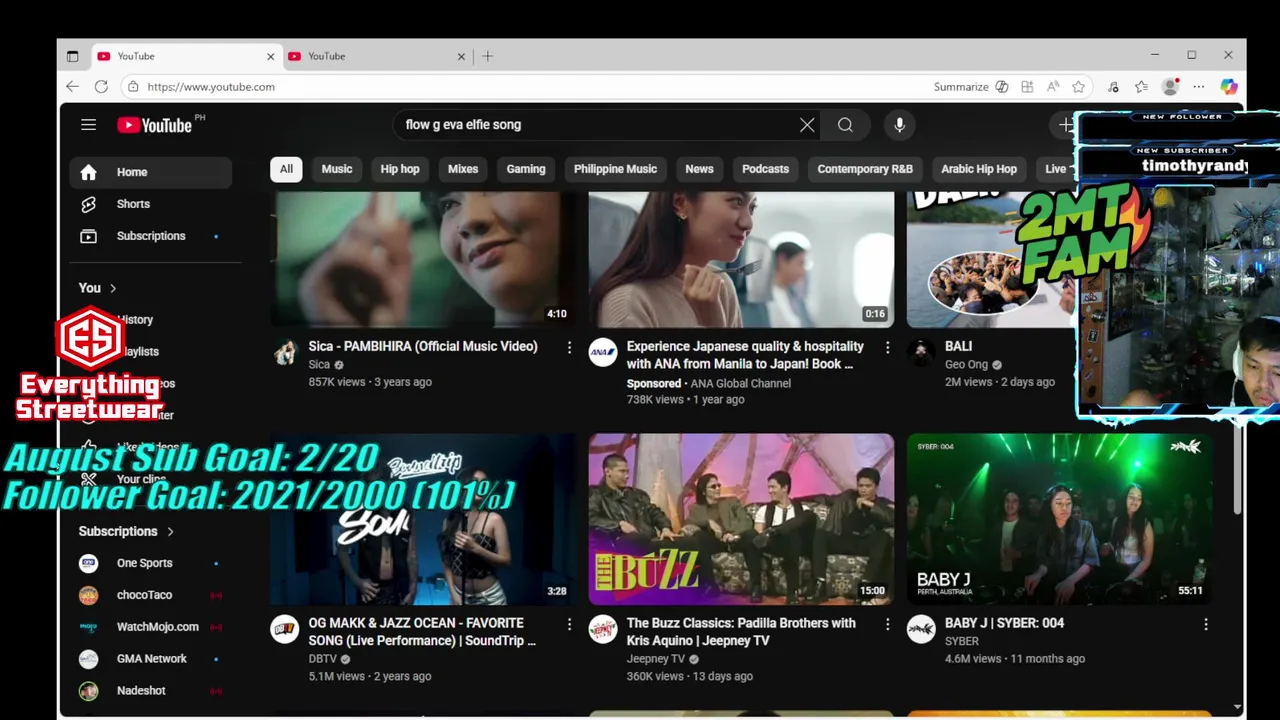
Task: Click the ANA Global Channel name
Action: [739, 383]
